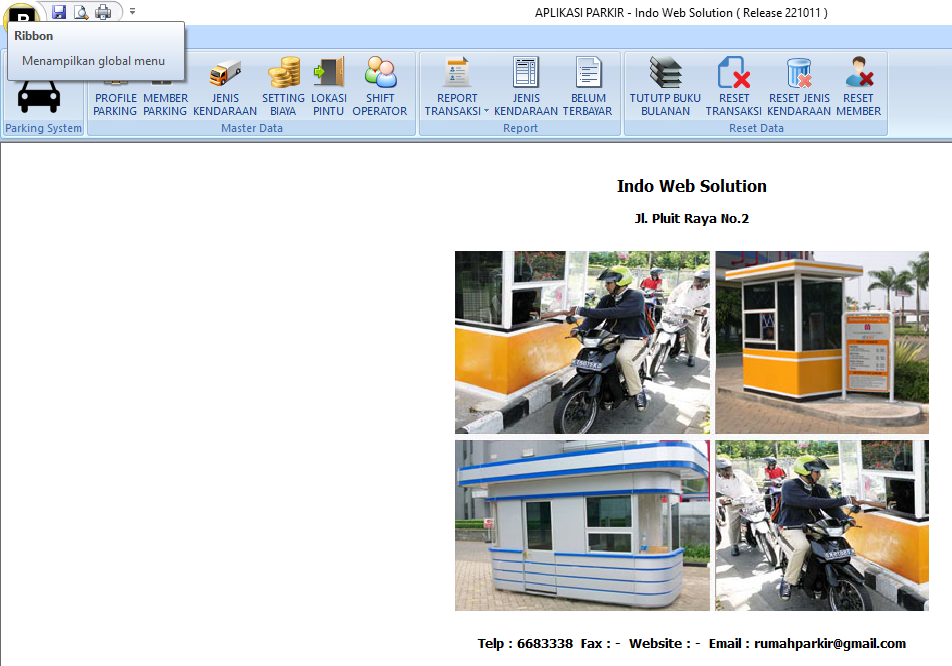Click the Save icon in quick access toolbar
This screenshot has height=666, width=952.
59,12
